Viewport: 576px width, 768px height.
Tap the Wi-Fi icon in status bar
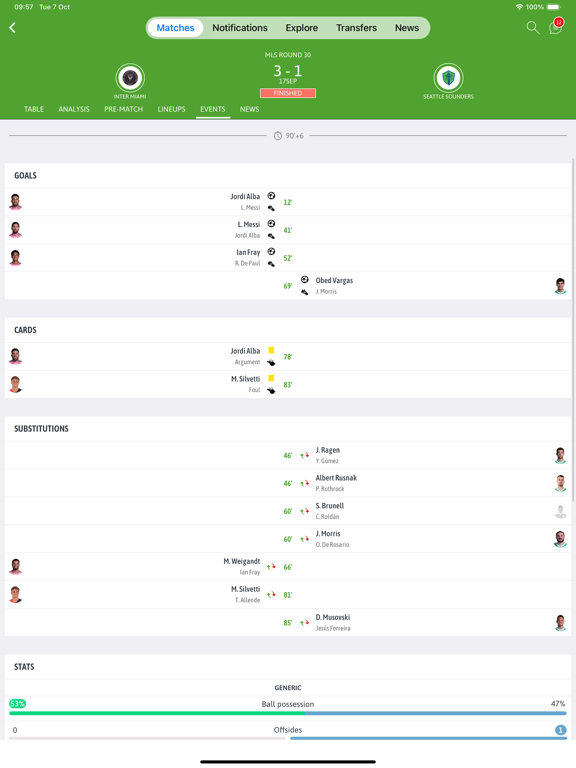tap(519, 7)
